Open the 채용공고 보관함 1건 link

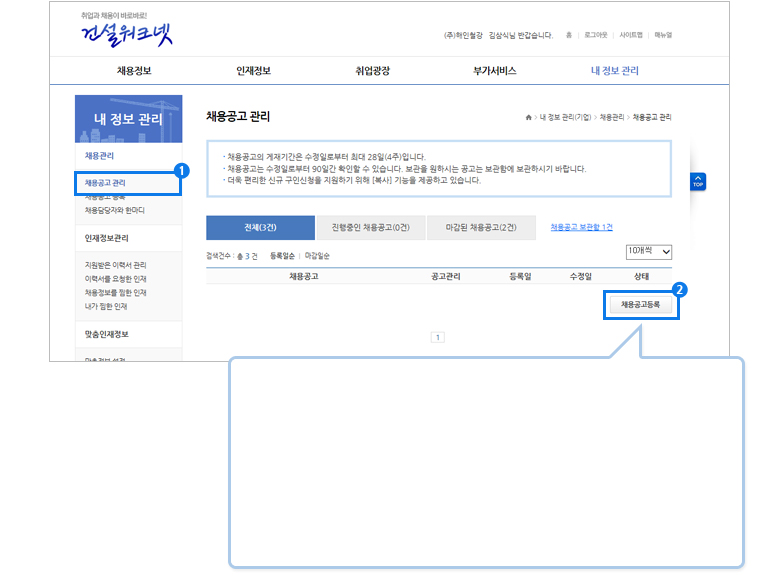pos(581,227)
